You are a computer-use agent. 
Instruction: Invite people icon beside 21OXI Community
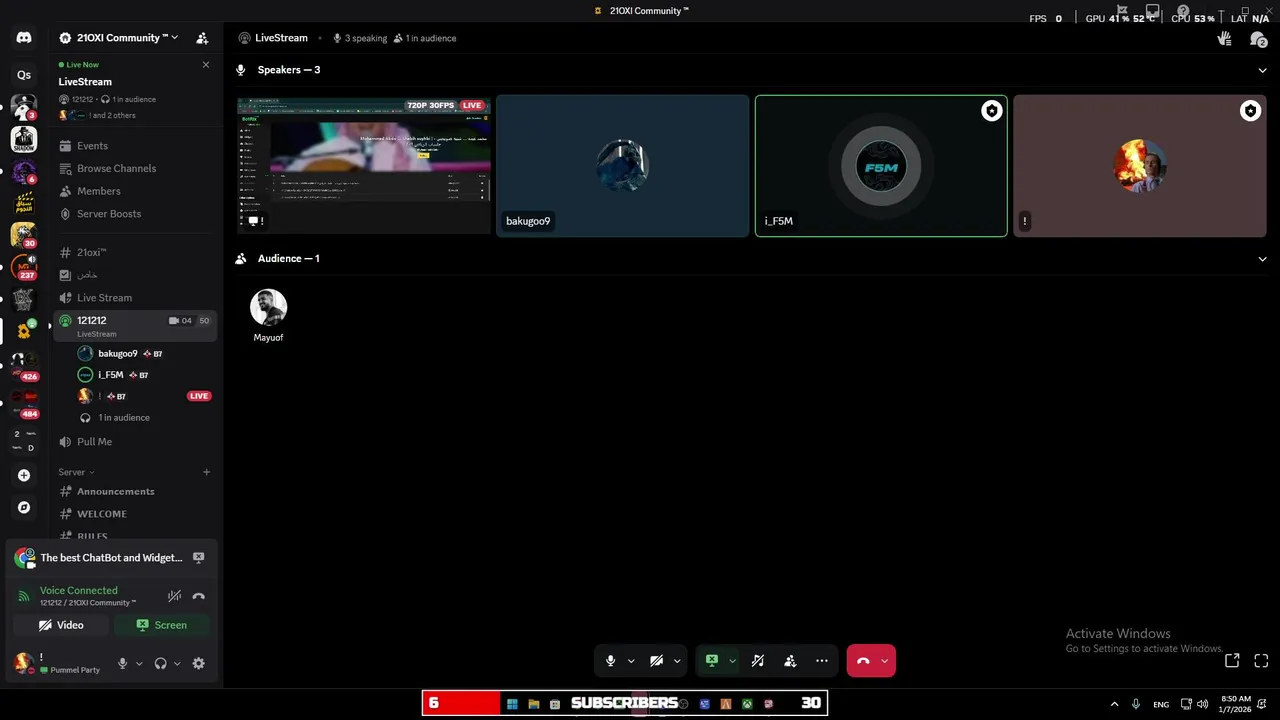point(202,38)
